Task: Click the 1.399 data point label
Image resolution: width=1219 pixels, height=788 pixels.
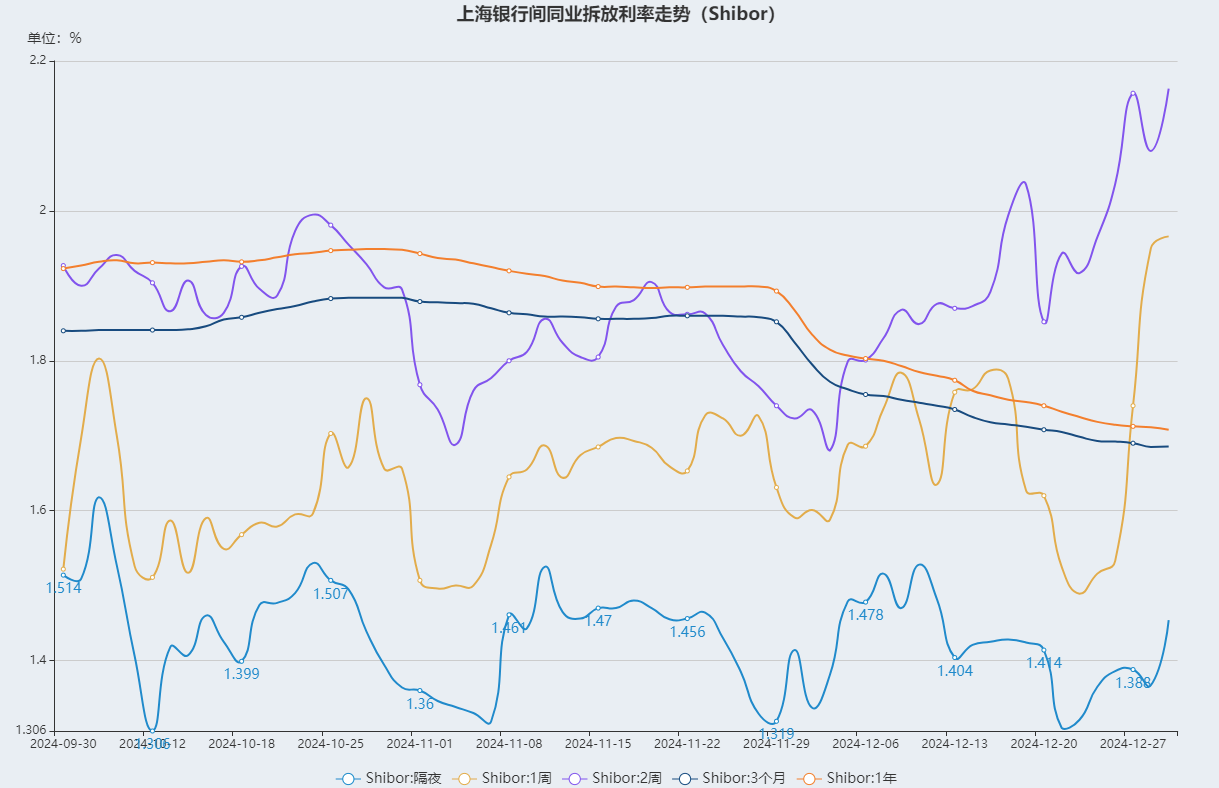Action: (241, 674)
